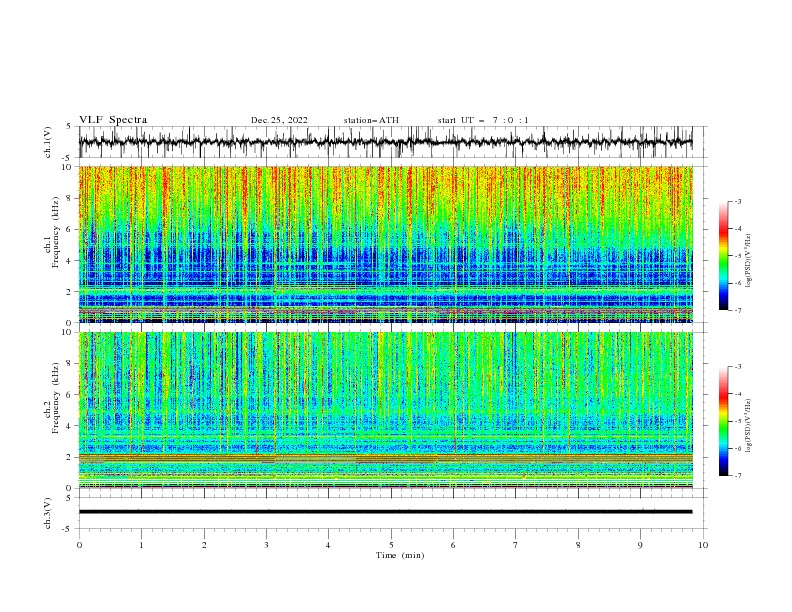792x612 pixels.
Task: Click the time axis tick label '3'
Action: click(x=266, y=545)
